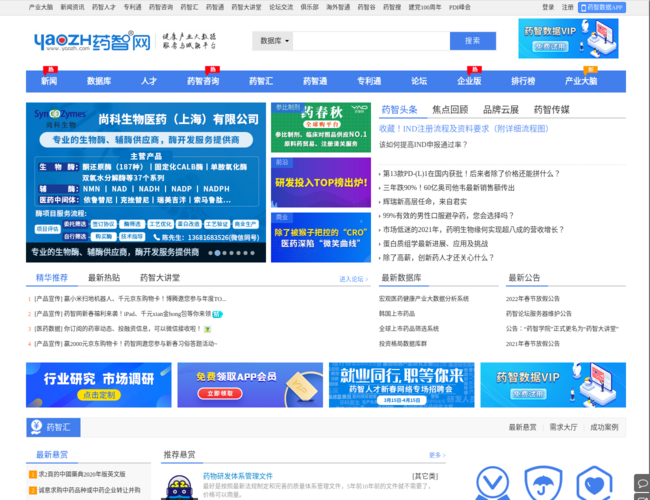Screen dimensions: 650x500
Task: Open the CRO 微笑曲线 blue thumbnail
Action: coord(321,238)
